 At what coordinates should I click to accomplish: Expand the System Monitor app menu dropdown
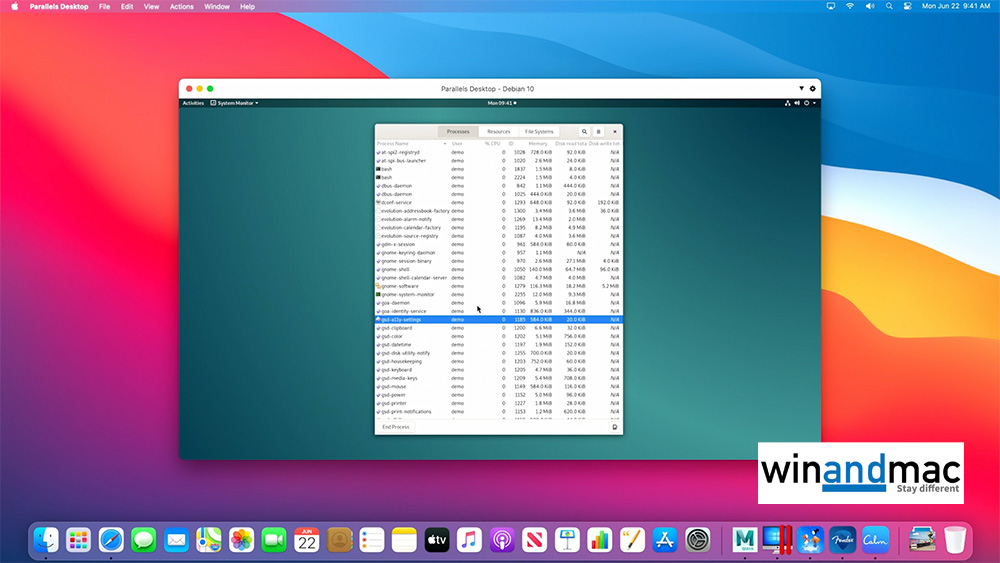tap(234, 103)
